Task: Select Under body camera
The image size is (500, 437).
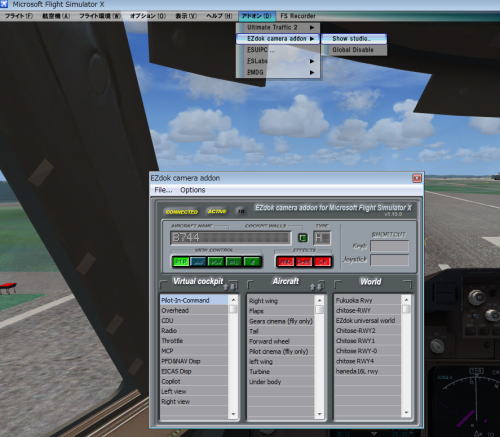Action: click(x=281, y=382)
